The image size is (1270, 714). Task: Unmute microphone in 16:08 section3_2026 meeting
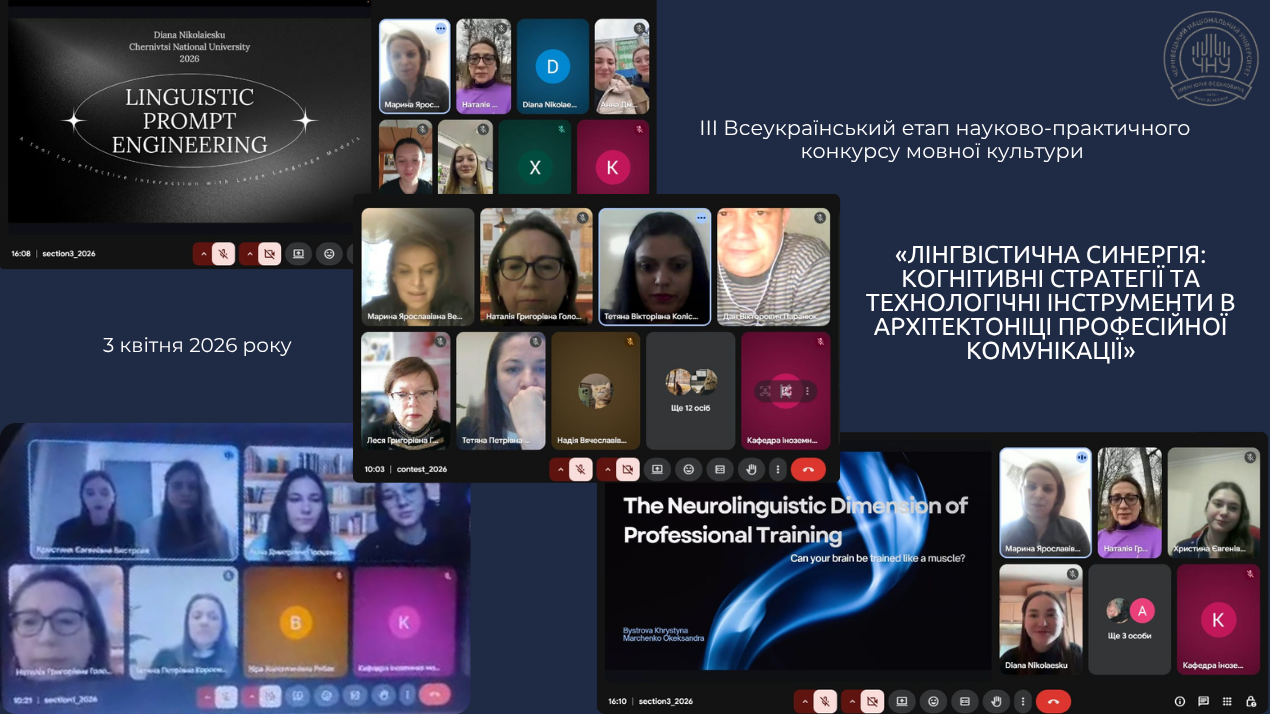(223, 254)
